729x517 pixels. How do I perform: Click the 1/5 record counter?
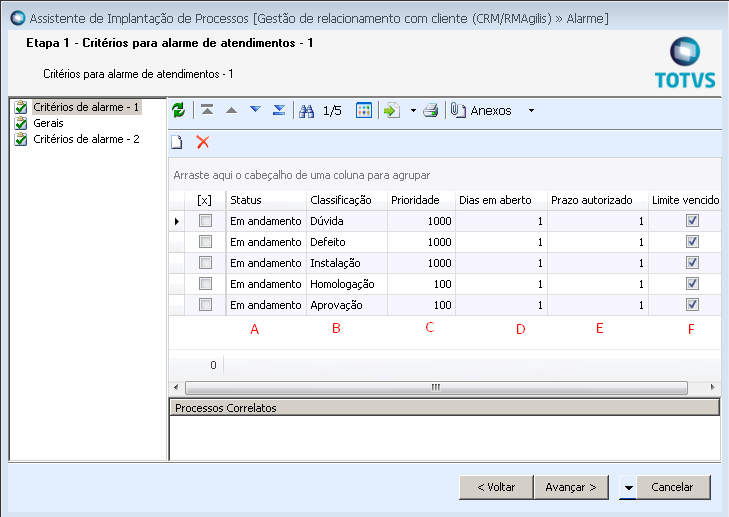[332, 111]
